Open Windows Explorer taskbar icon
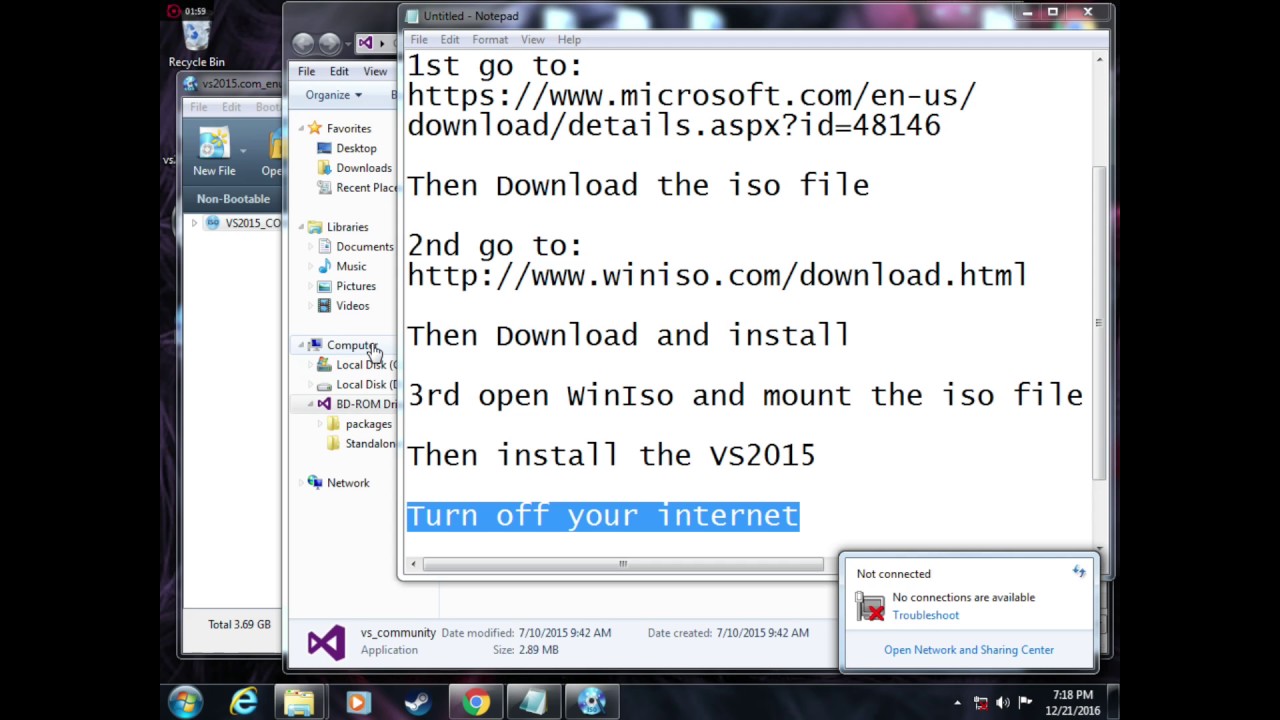Viewport: 1280px width, 720px height. (299, 702)
